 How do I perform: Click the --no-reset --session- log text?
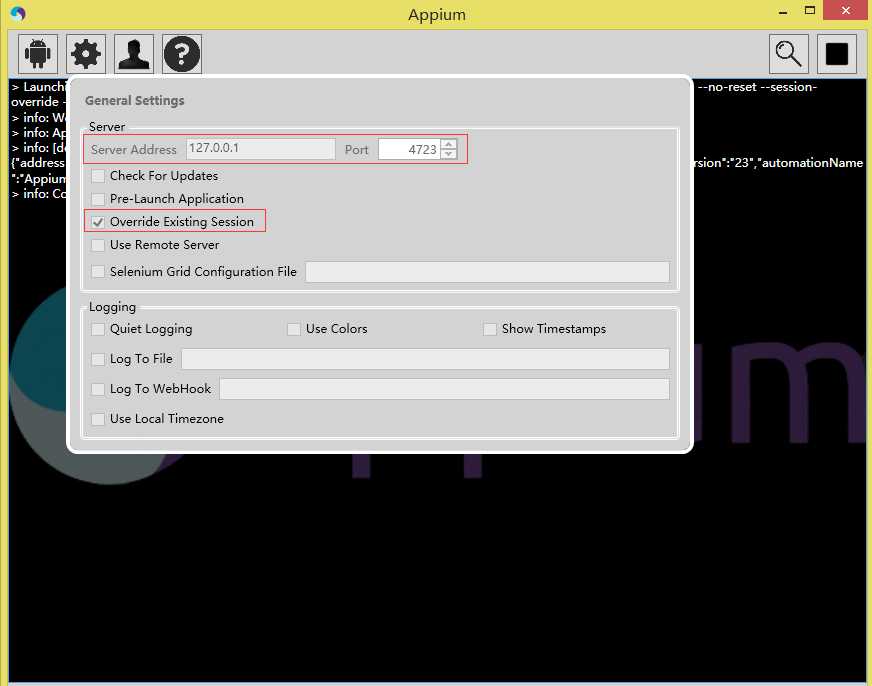pyautogui.click(x=757, y=87)
